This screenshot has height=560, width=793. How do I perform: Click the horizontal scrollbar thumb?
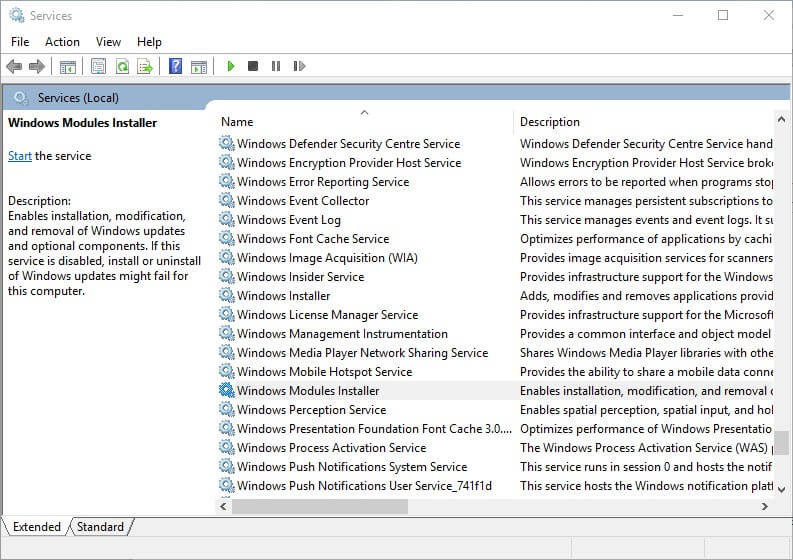coord(320,506)
